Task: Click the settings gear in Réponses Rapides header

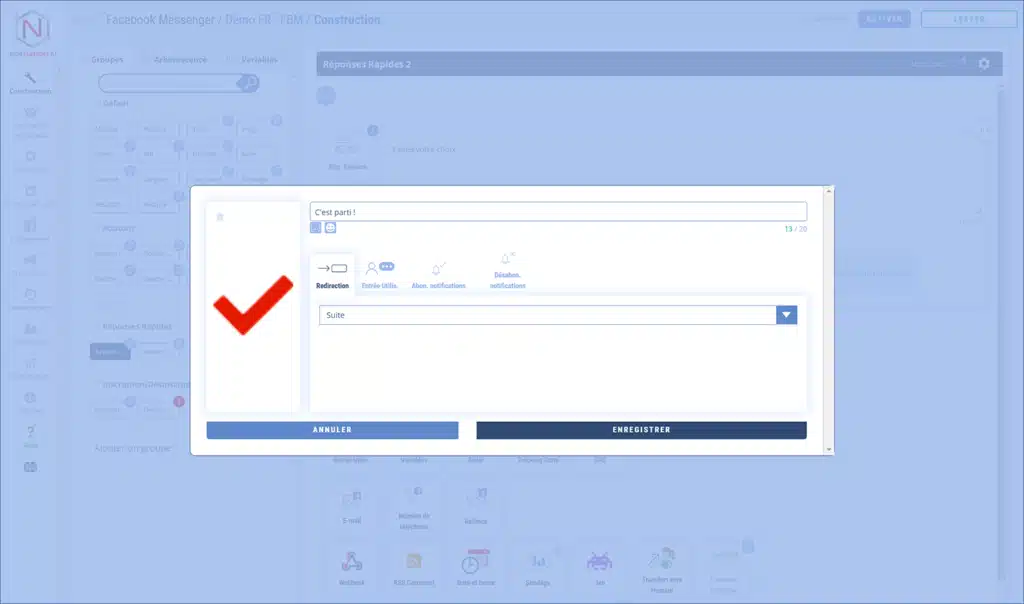Action: click(984, 64)
